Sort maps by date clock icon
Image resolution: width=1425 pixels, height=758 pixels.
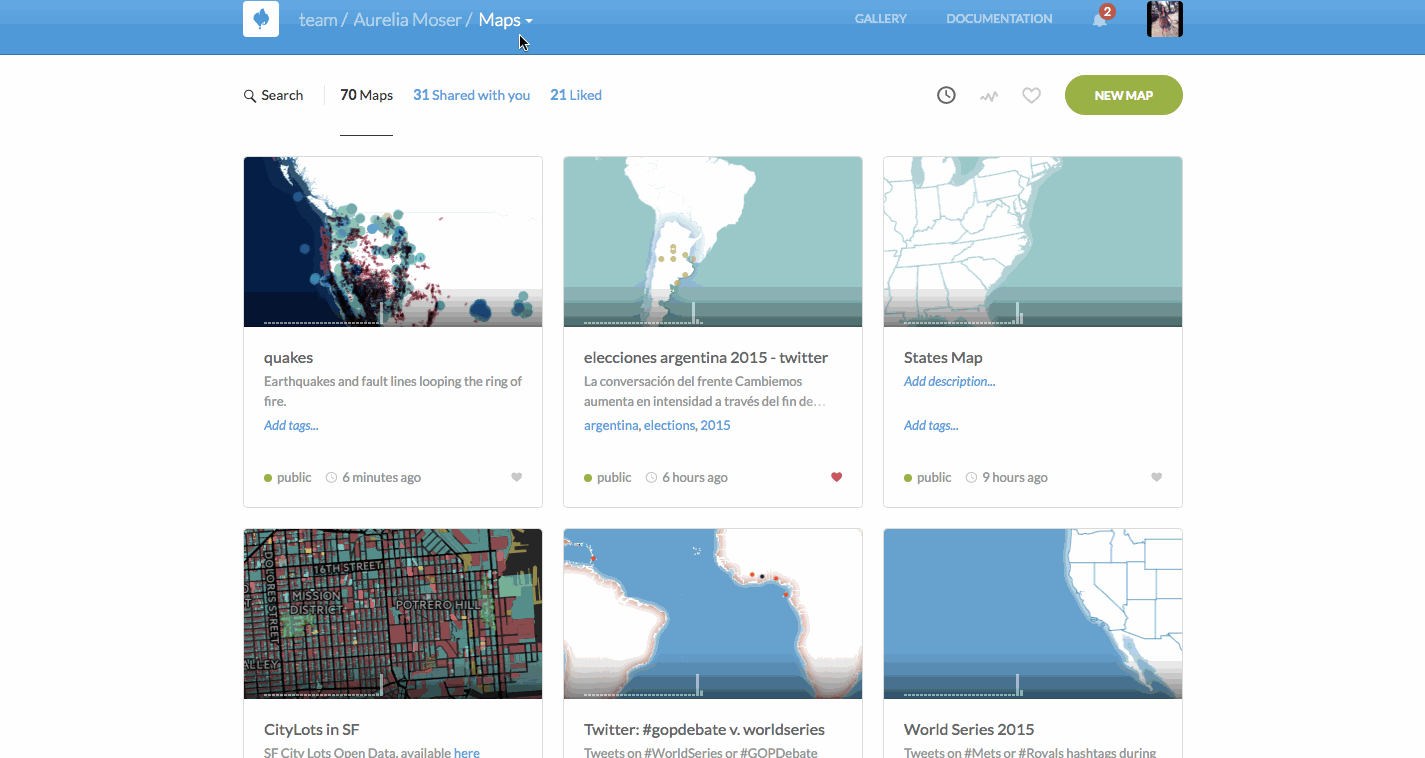tap(946, 95)
